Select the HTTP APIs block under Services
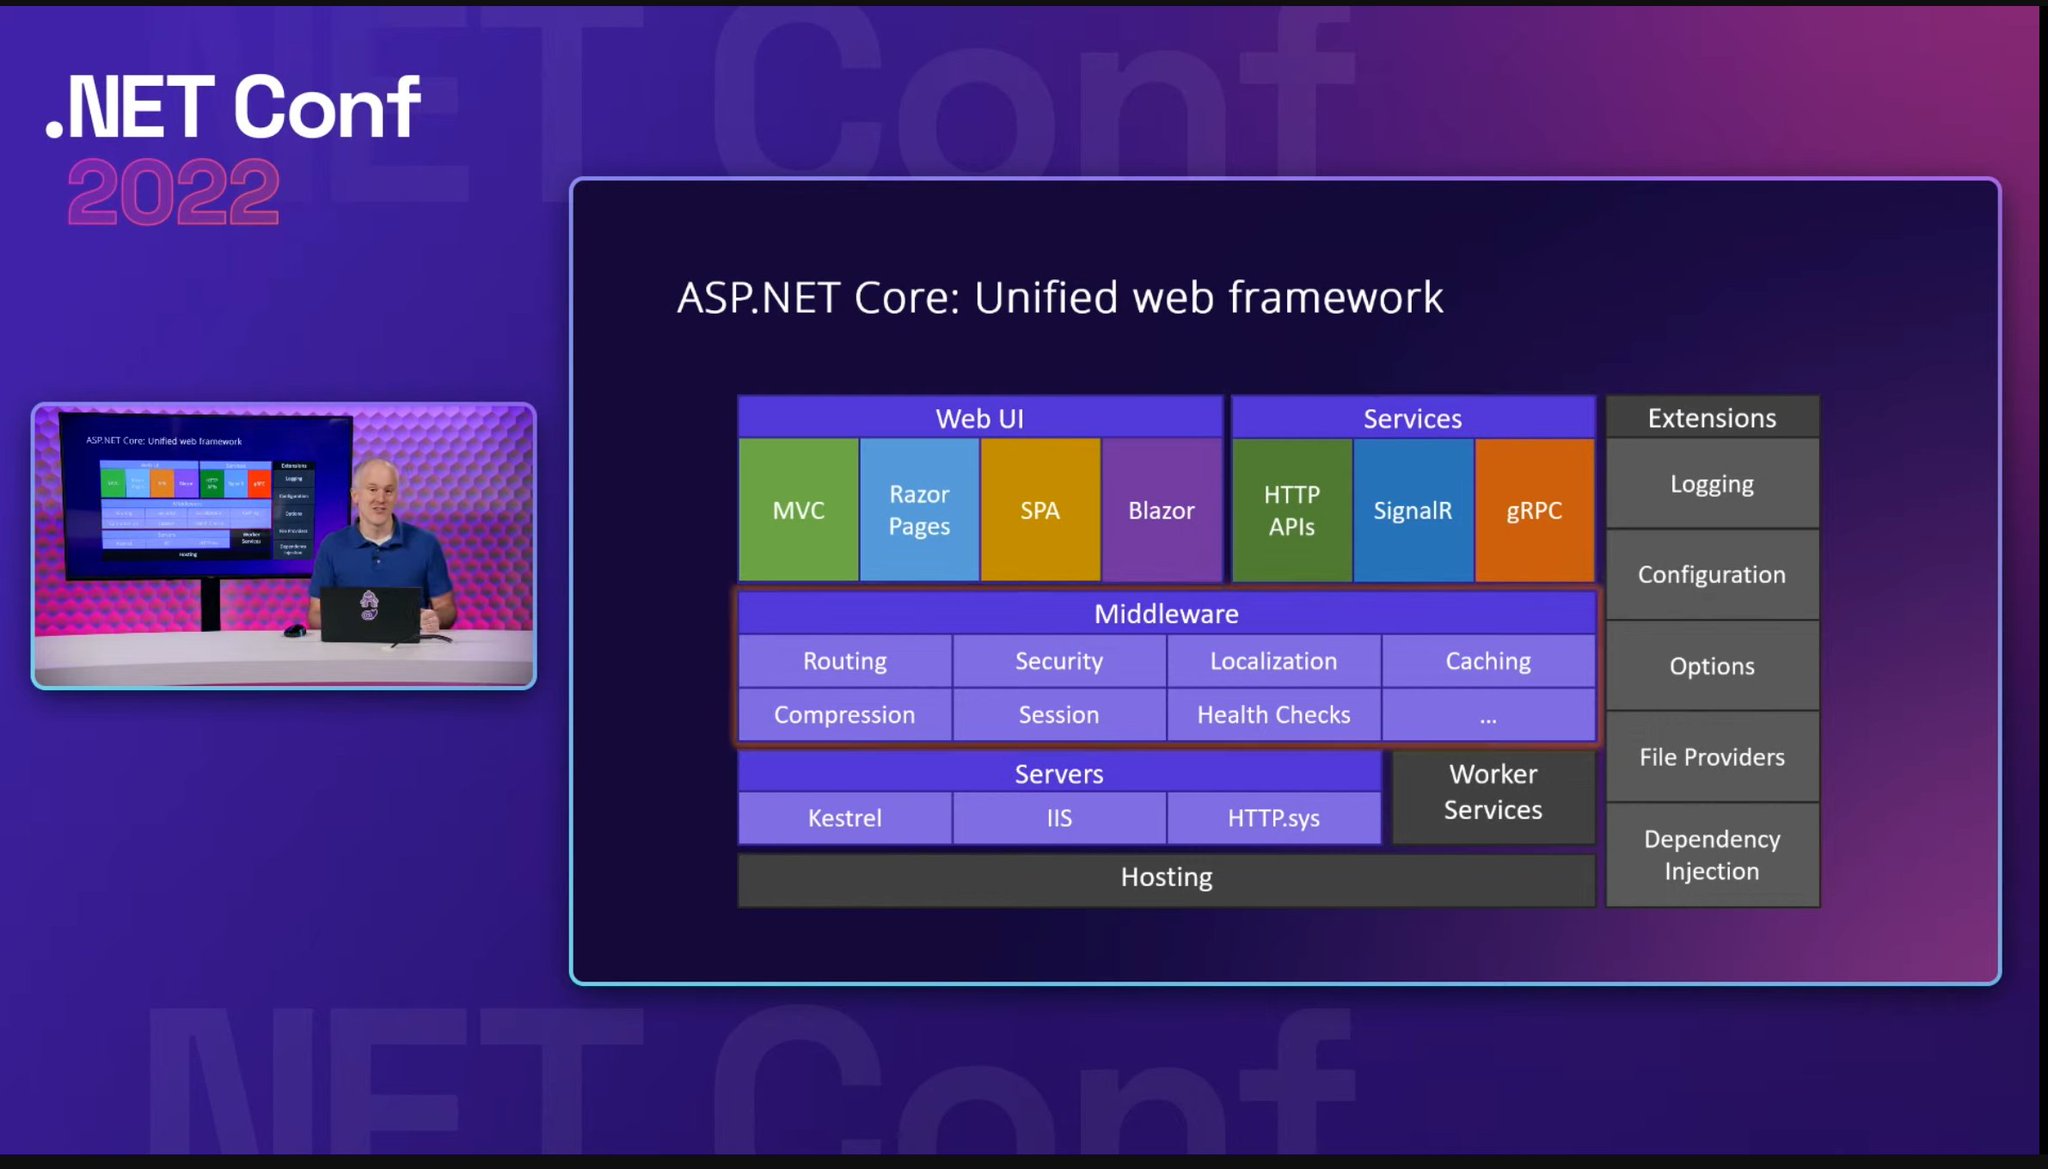Viewport: 2048px width, 1169px height. click(1292, 509)
